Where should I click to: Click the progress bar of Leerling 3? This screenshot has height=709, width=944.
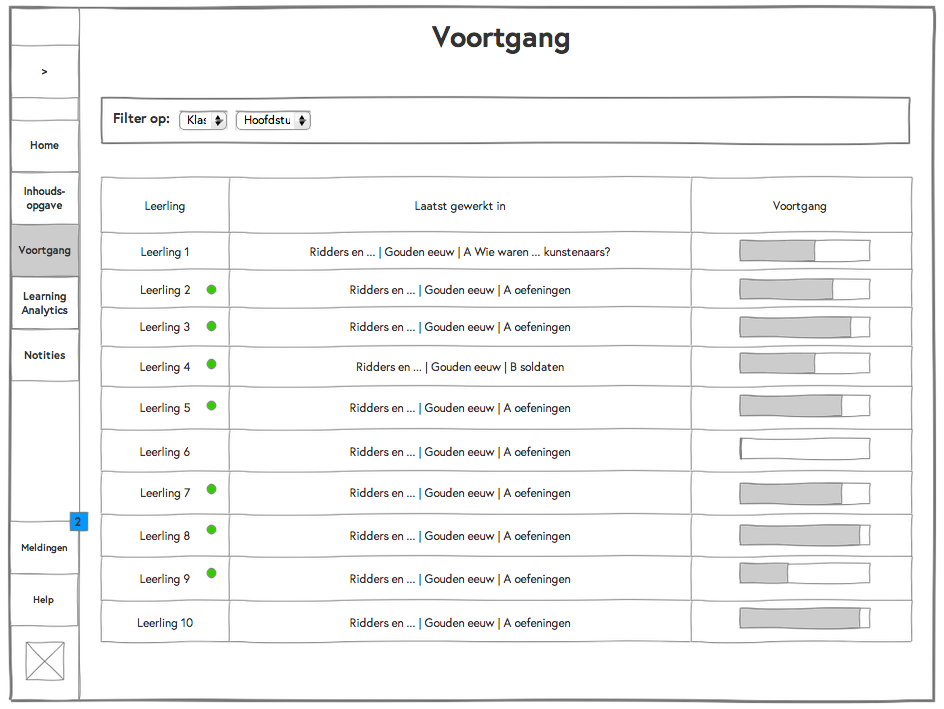click(x=805, y=327)
